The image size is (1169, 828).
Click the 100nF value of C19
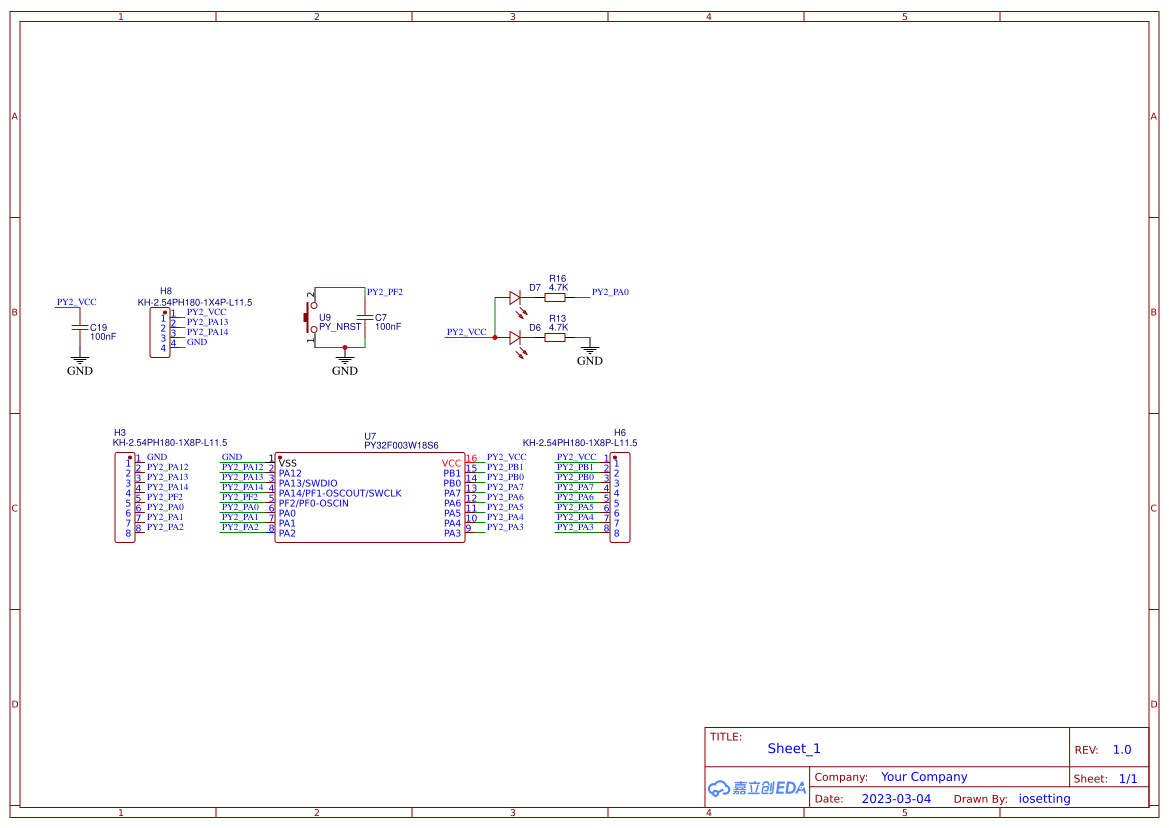[x=103, y=337]
